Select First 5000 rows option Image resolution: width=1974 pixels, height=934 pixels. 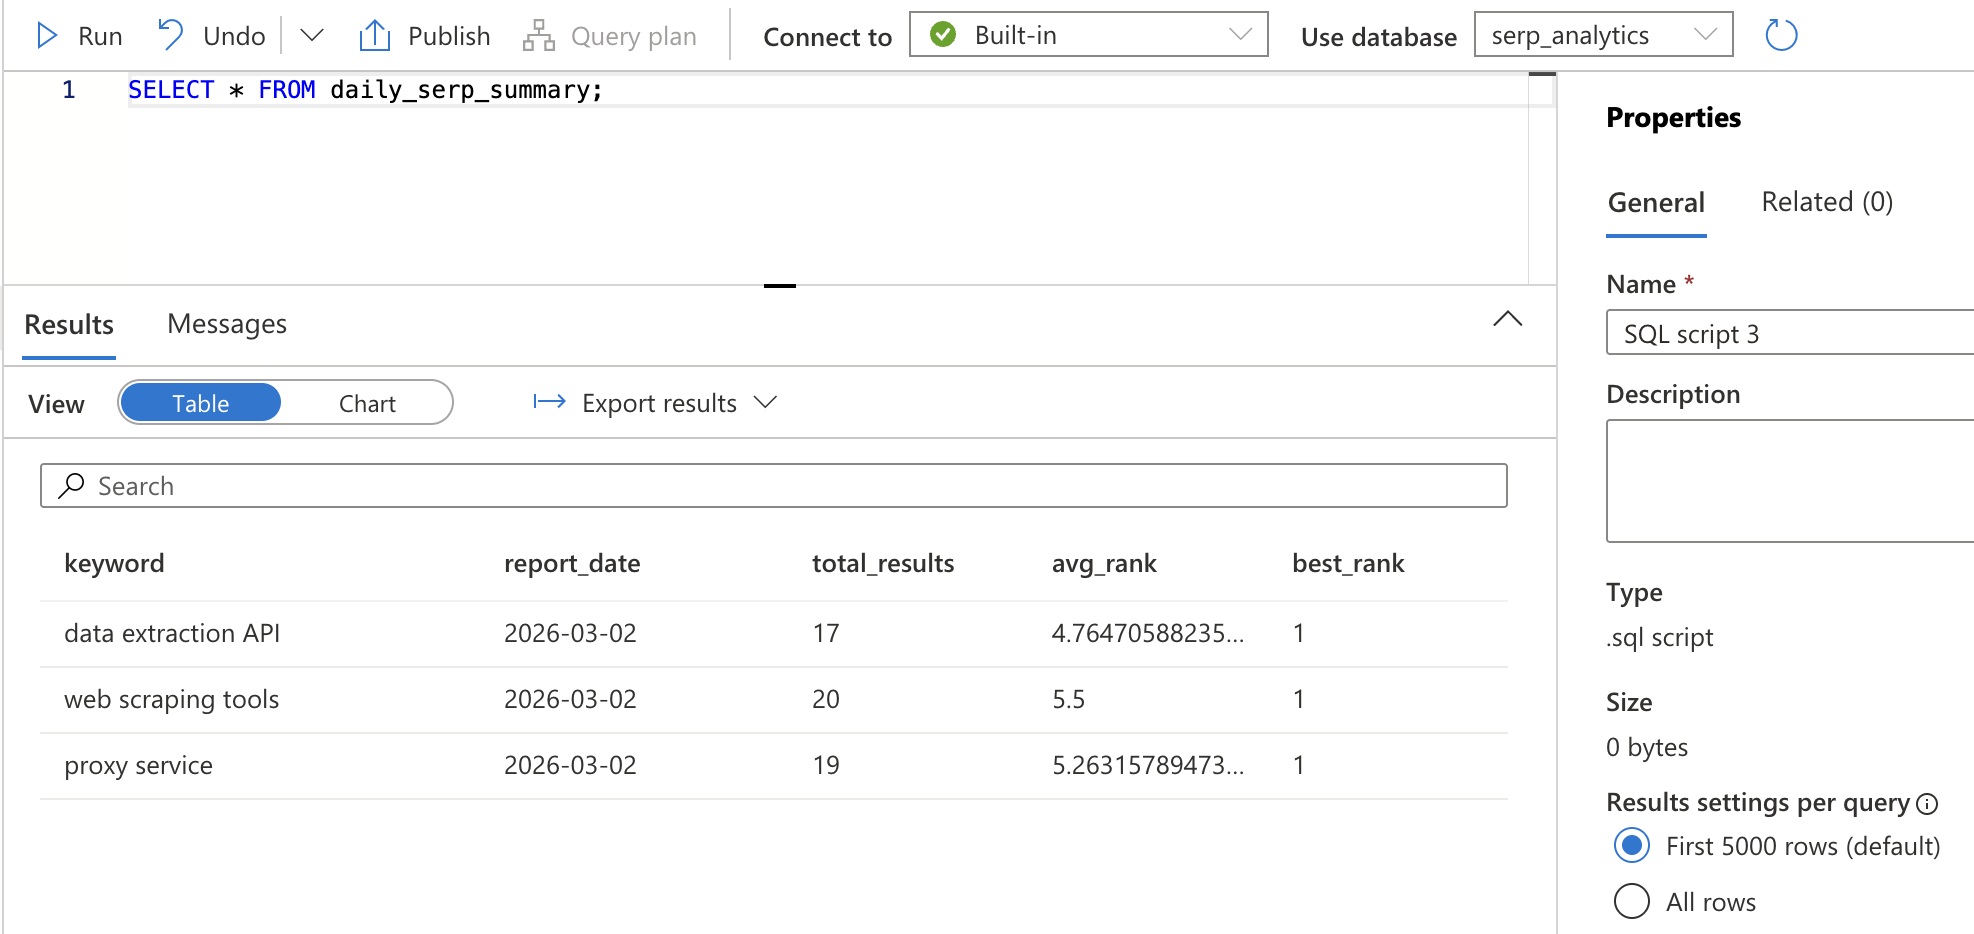pos(1630,845)
